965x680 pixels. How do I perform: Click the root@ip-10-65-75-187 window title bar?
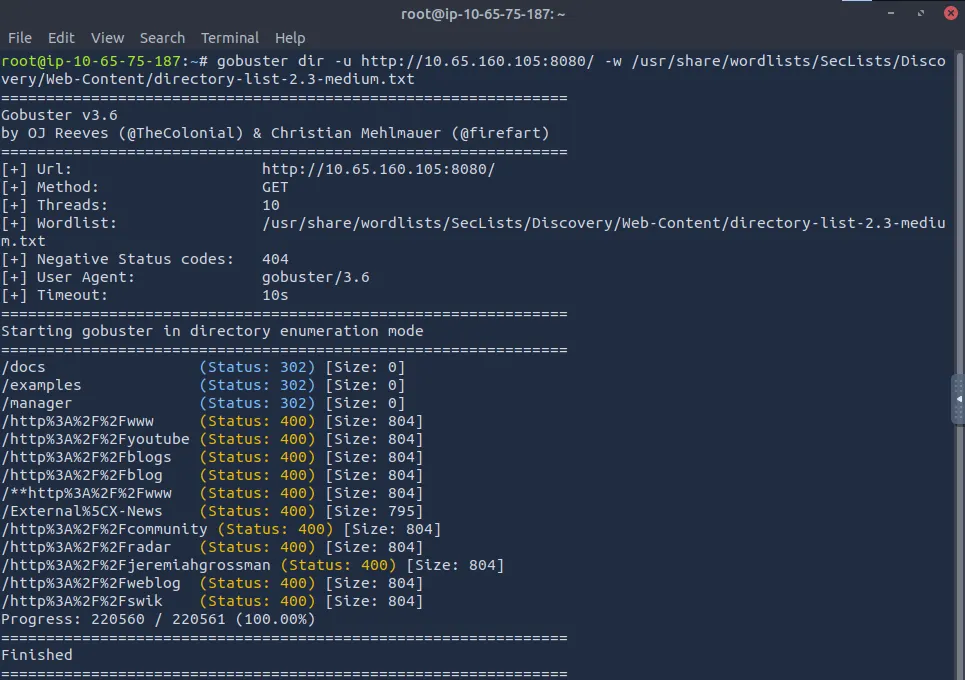(x=482, y=13)
